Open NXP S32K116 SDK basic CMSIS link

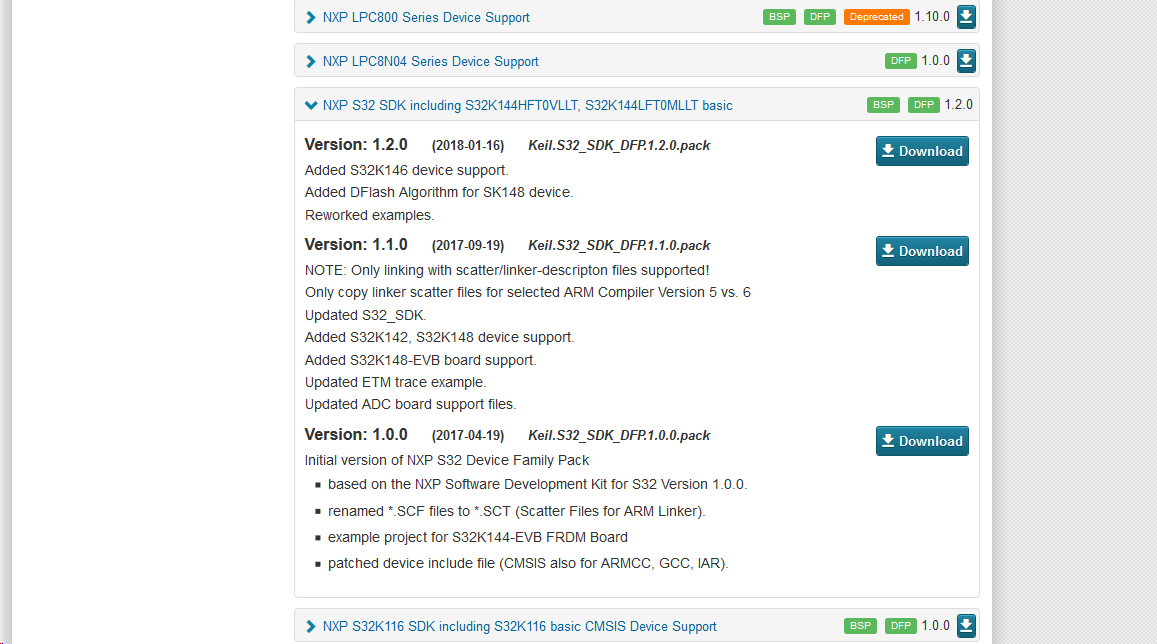519,626
